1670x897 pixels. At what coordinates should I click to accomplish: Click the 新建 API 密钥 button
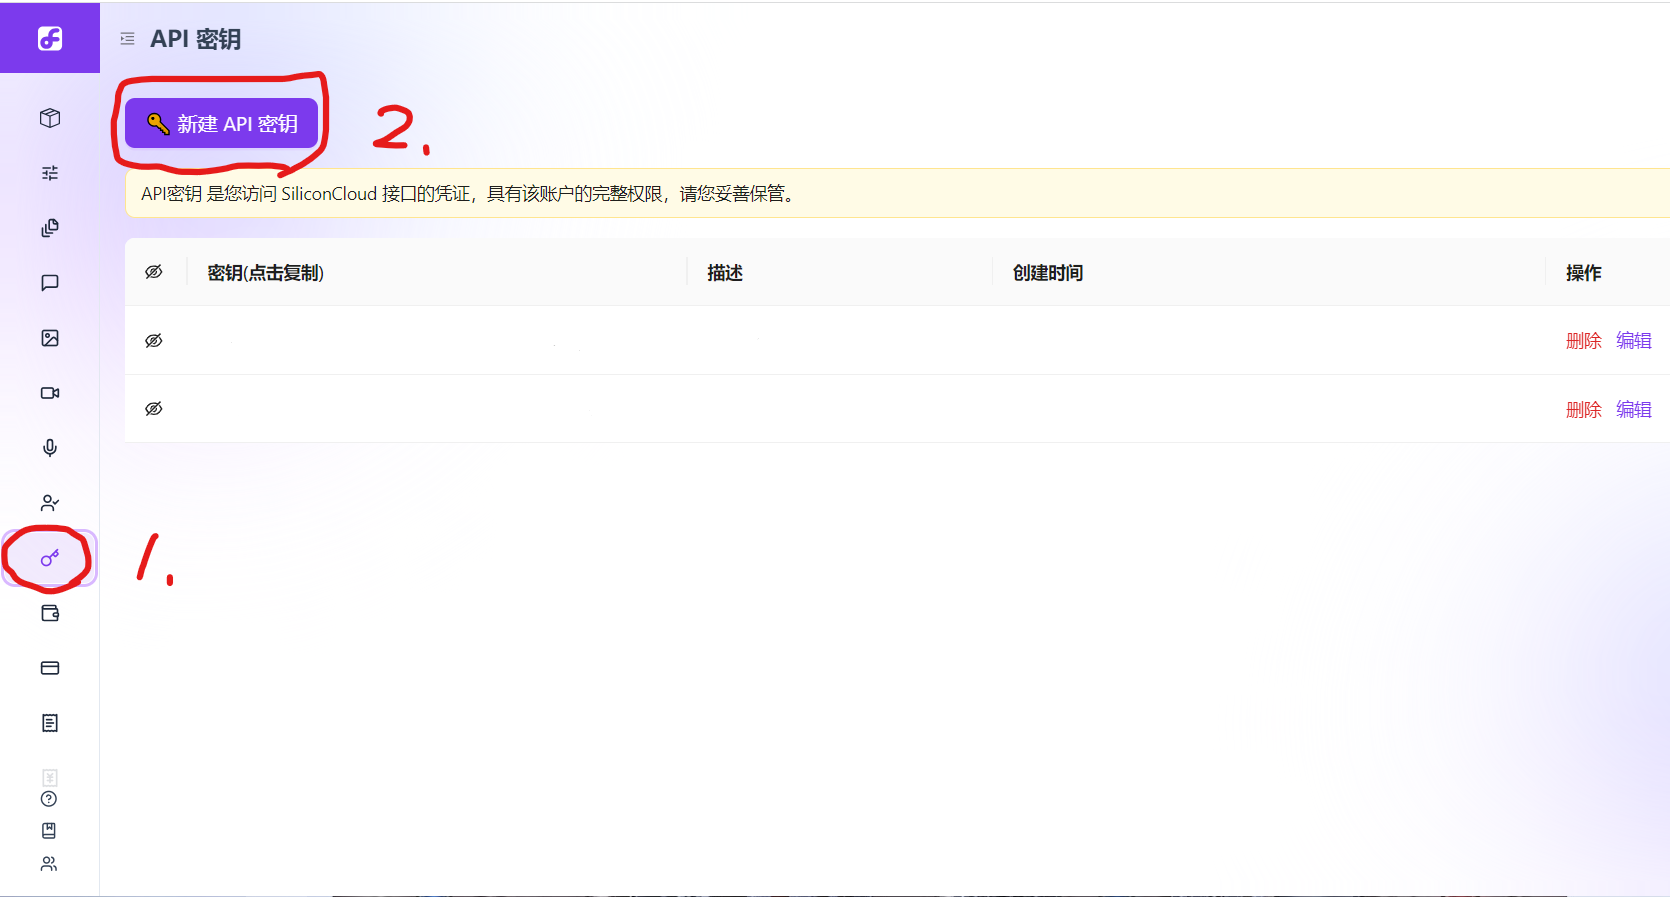tap(222, 123)
